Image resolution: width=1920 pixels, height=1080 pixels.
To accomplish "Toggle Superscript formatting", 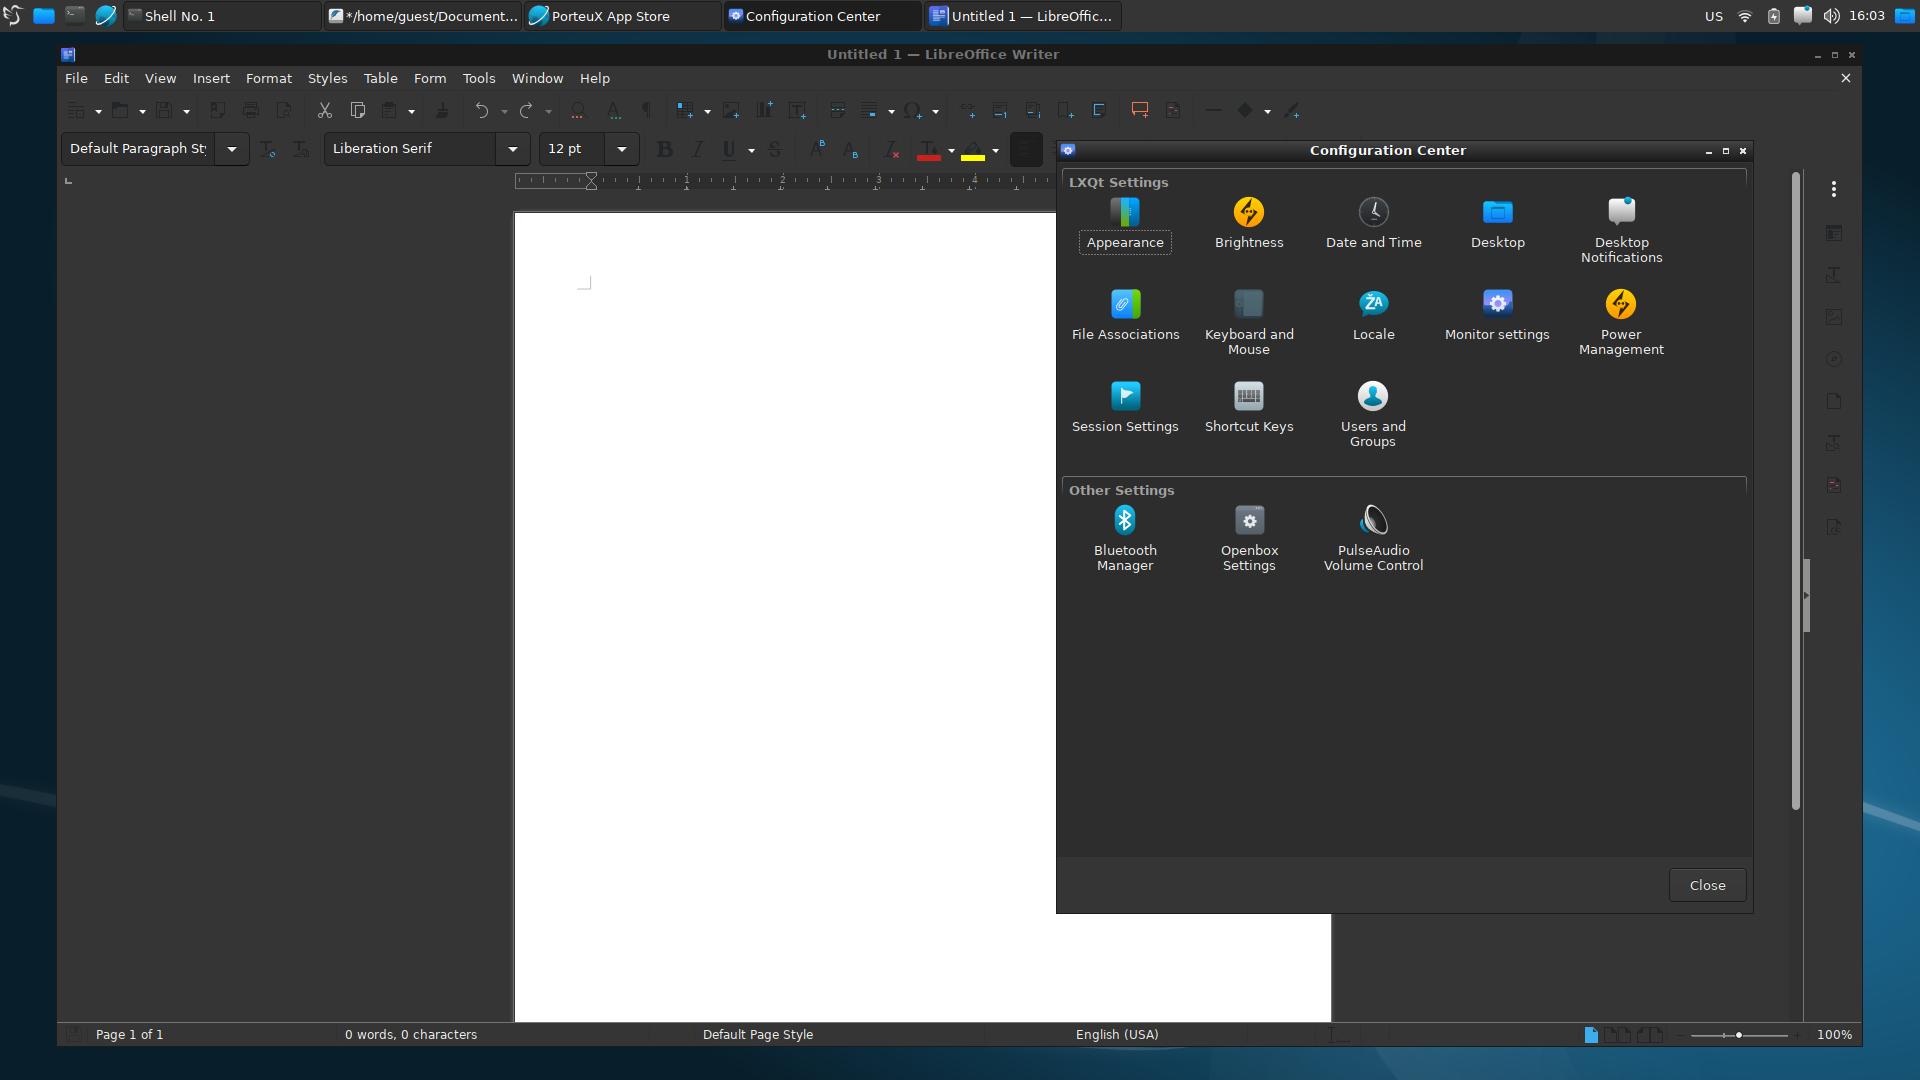I will tap(817, 150).
